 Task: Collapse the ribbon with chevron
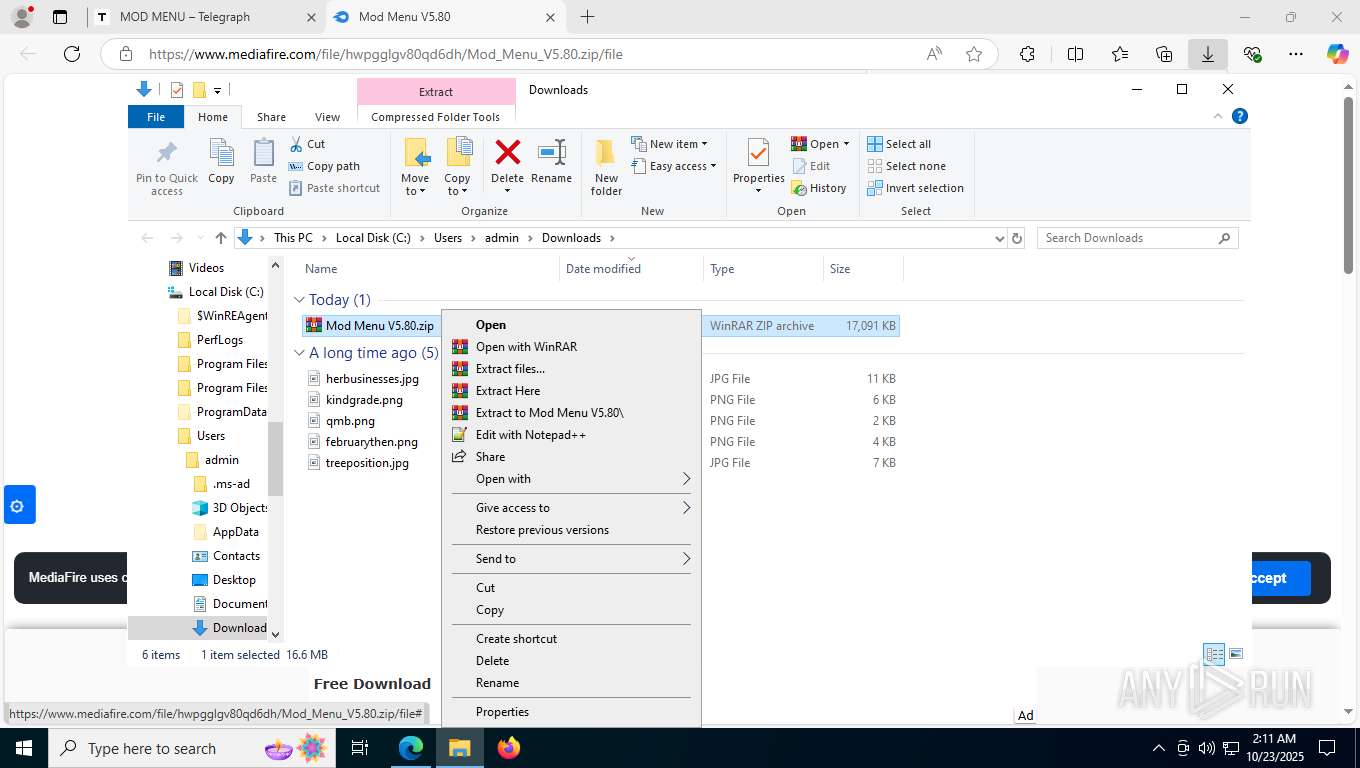pyautogui.click(x=1218, y=116)
